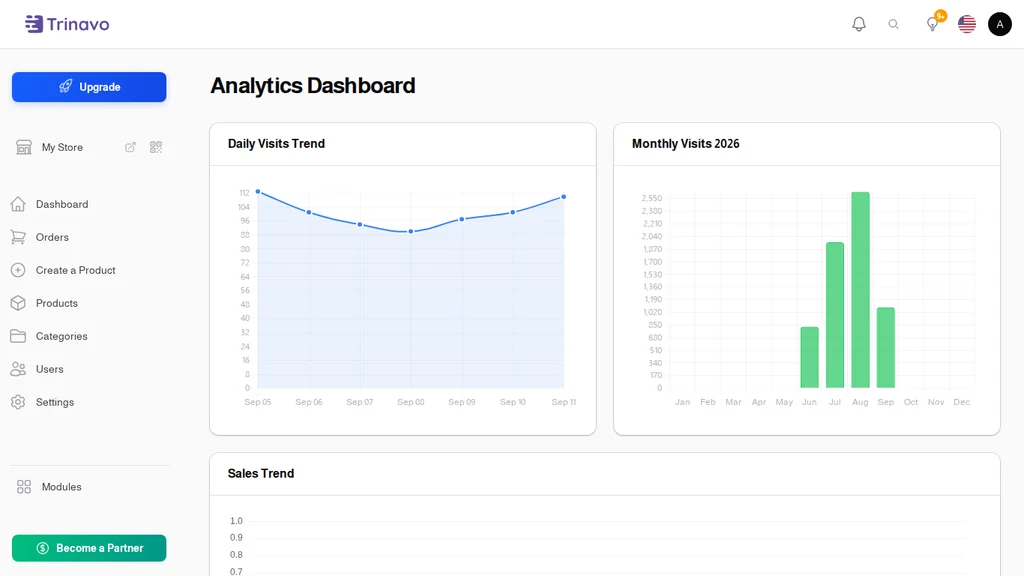This screenshot has height=576, width=1024.
Task: Click the Orders cart icon
Action: 18,237
